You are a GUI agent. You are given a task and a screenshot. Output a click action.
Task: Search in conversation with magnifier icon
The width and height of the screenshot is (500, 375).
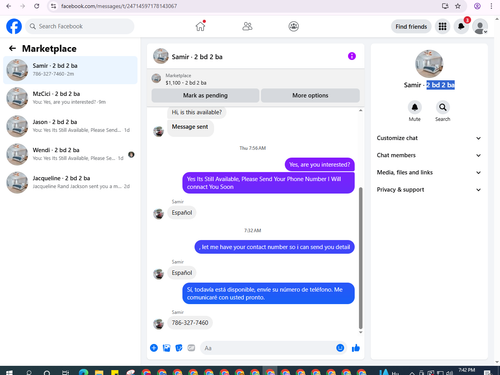443,107
